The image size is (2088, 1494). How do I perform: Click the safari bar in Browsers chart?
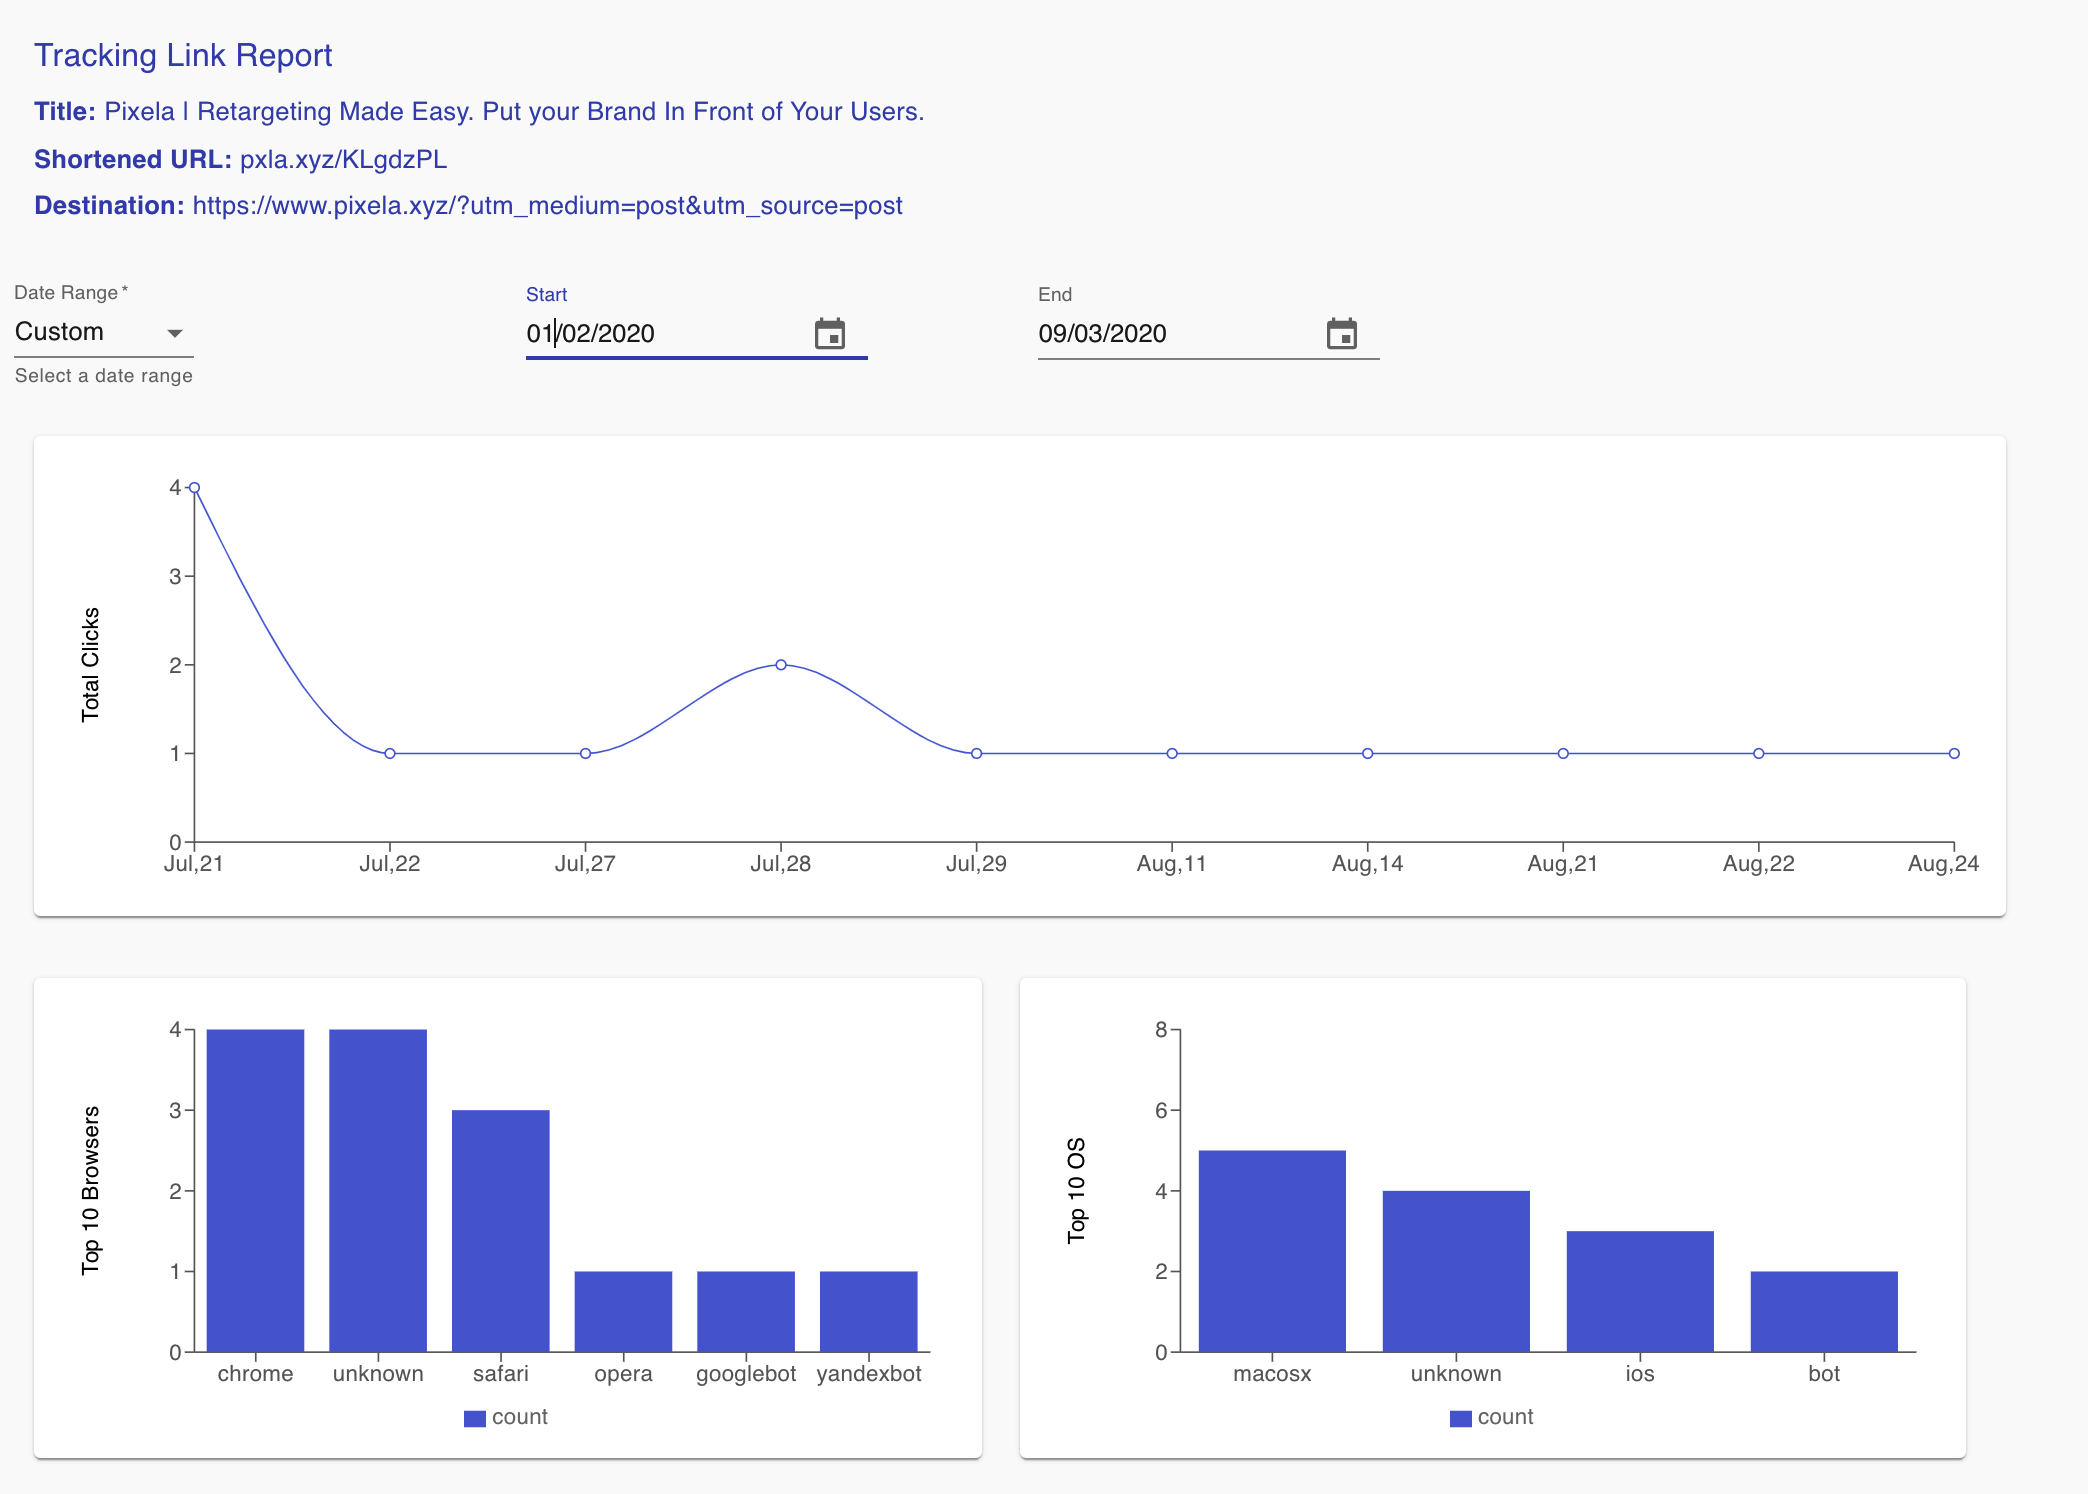click(500, 1230)
